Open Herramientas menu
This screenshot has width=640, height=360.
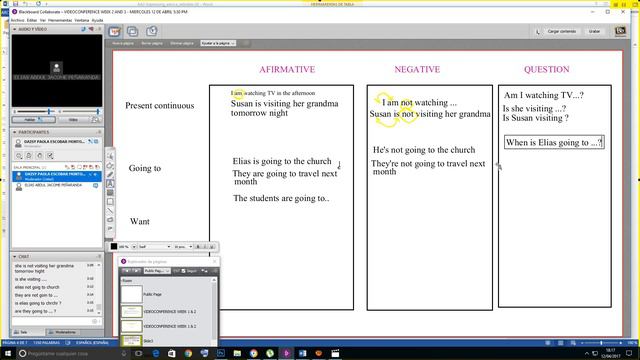(x=60, y=20)
